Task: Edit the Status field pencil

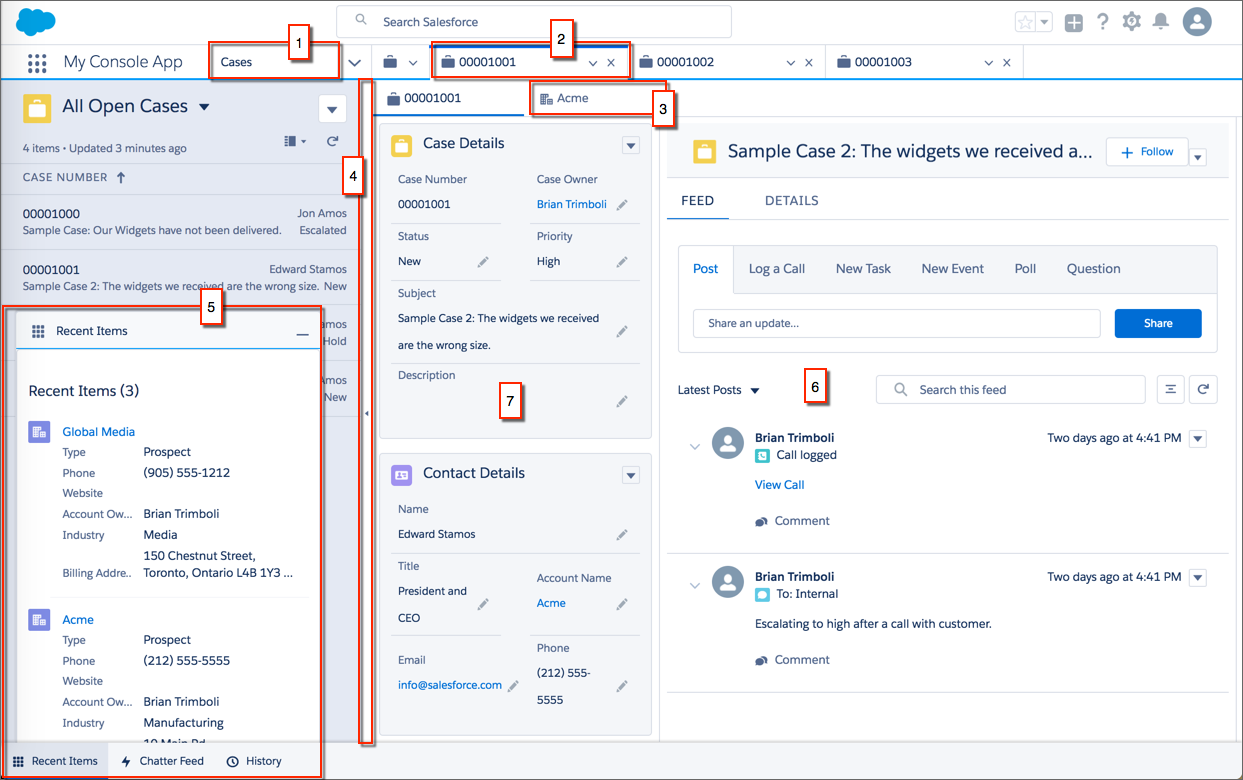Action: click(x=483, y=261)
